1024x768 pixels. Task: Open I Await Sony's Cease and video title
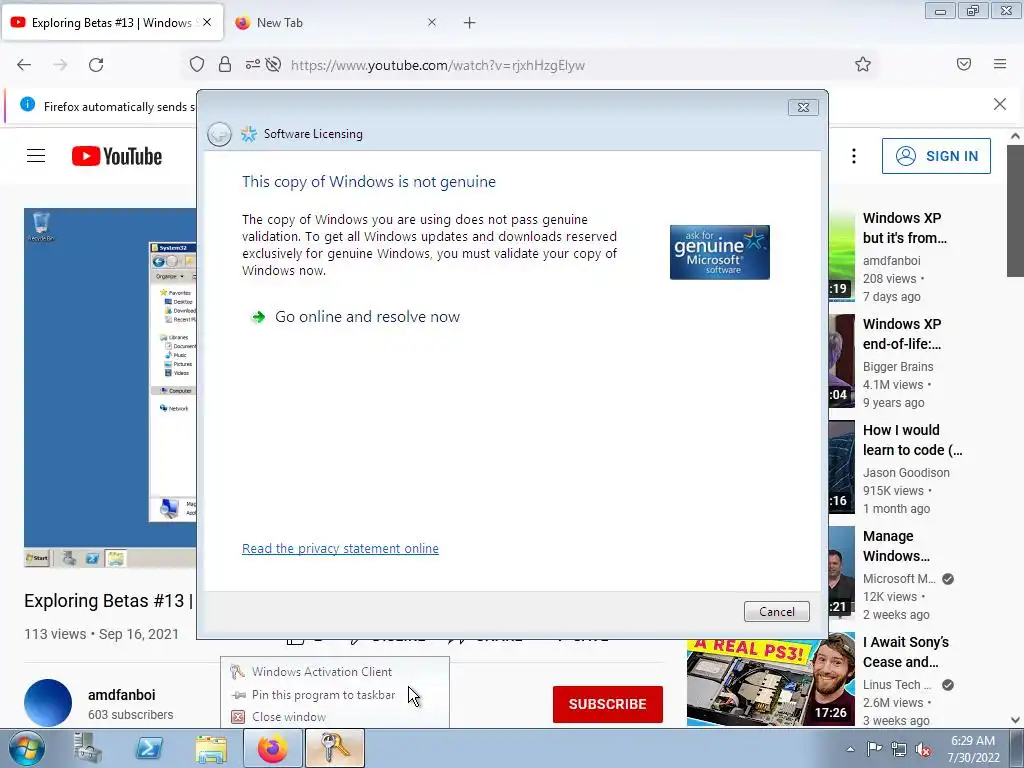point(906,652)
